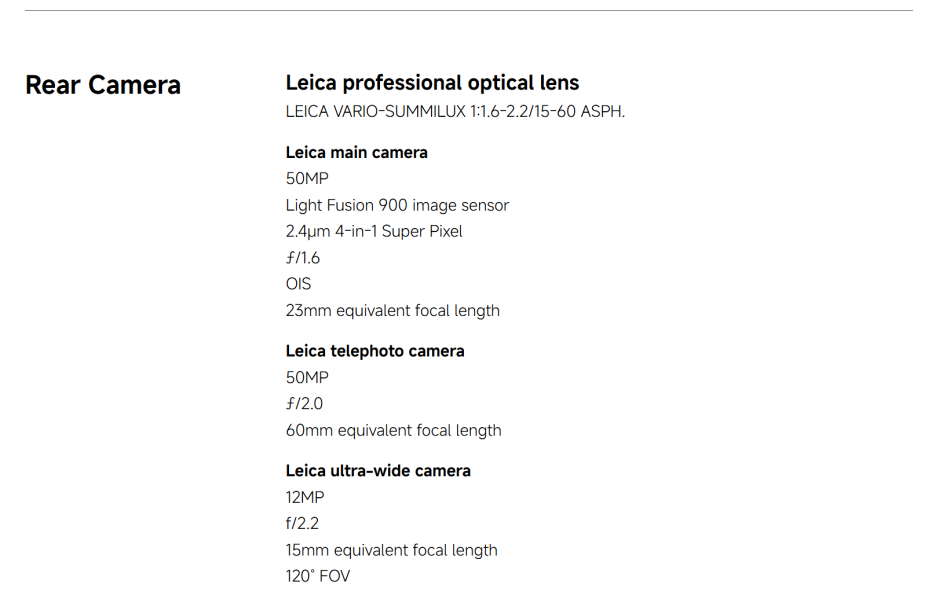950x592 pixels.
Task: Click the 2.4μm 4-in-1 Super Pixel text
Action: click(374, 231)
